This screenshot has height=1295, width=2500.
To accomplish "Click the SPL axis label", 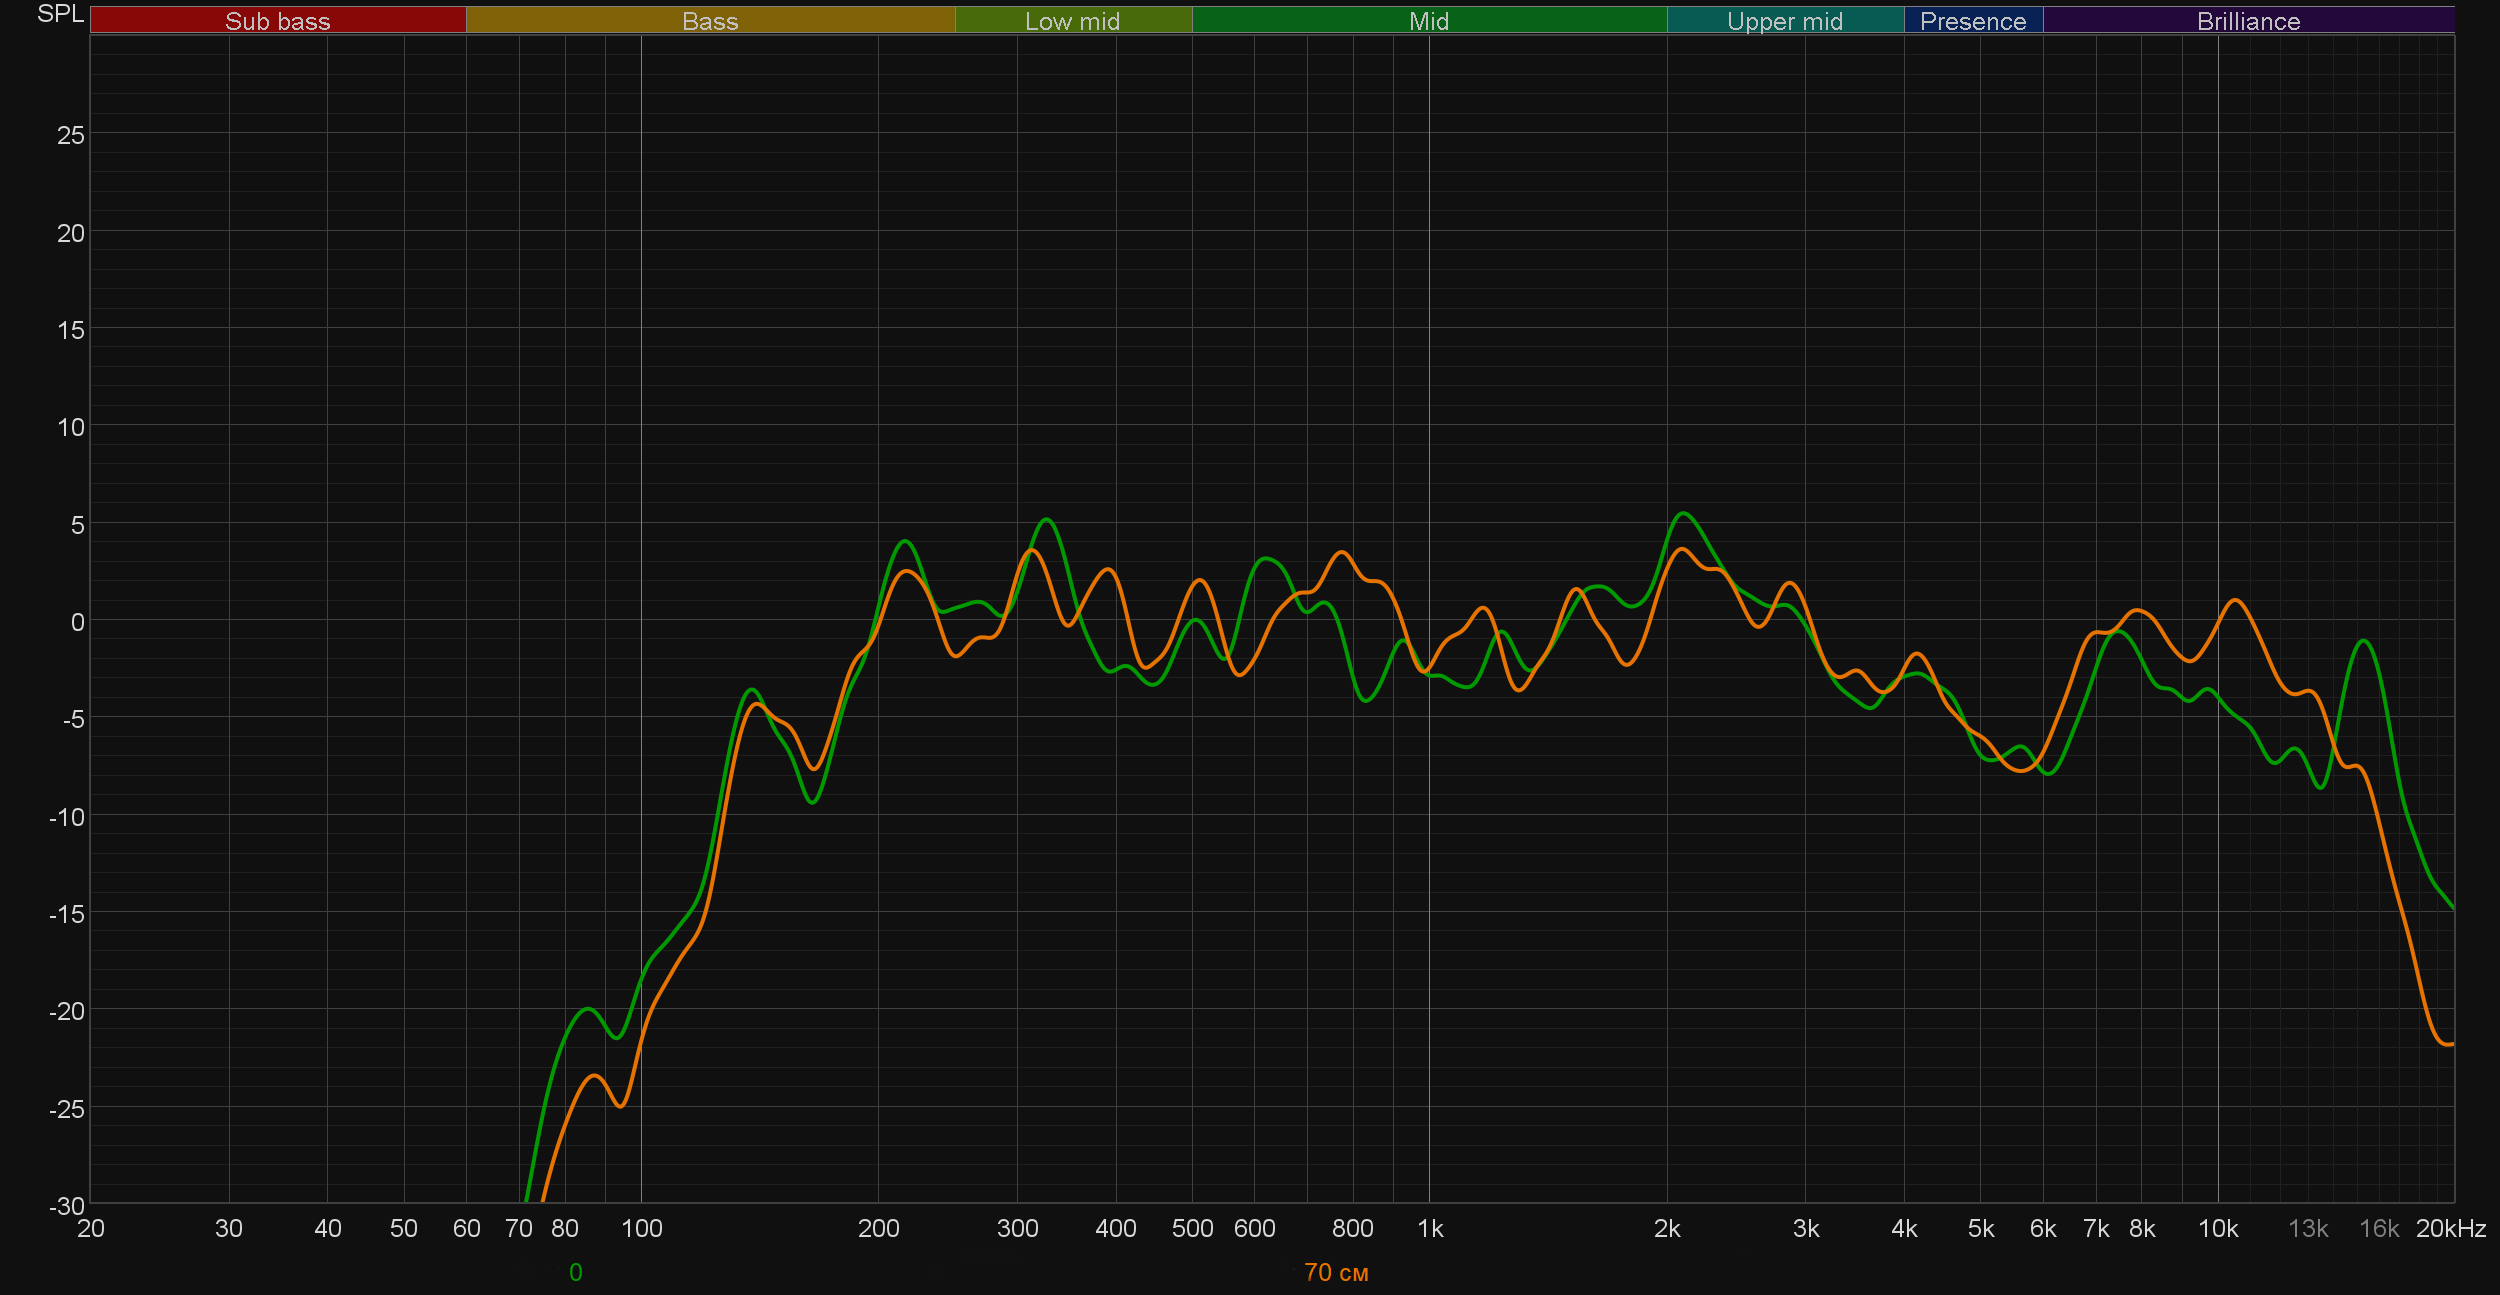I will click(x=60, y=14).
